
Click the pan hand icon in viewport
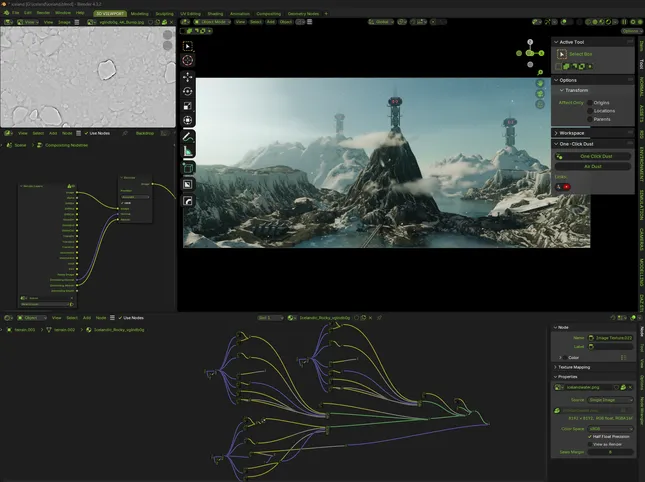point(540,83)
